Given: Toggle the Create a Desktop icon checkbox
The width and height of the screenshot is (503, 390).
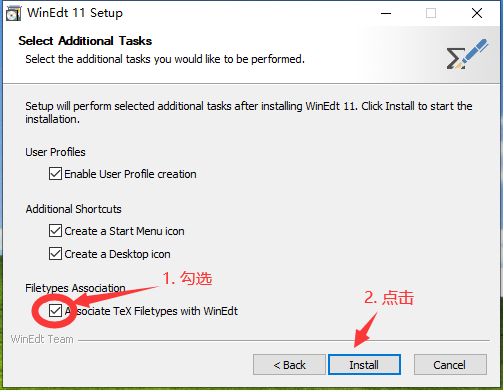Looking at the screenshot, I should point(55,254).
